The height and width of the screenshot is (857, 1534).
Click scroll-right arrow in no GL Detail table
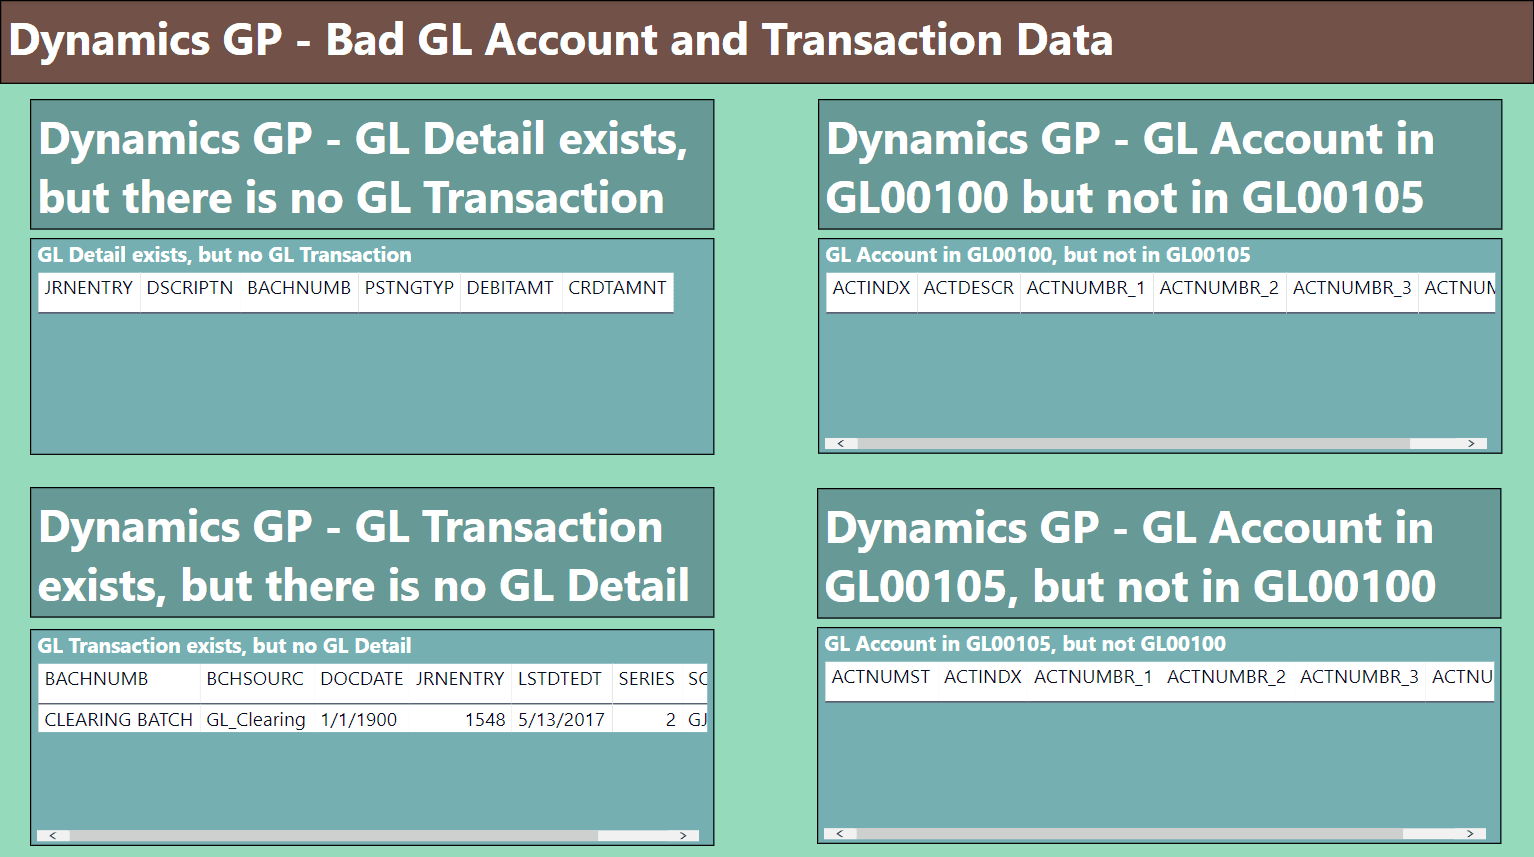[683, 835]
